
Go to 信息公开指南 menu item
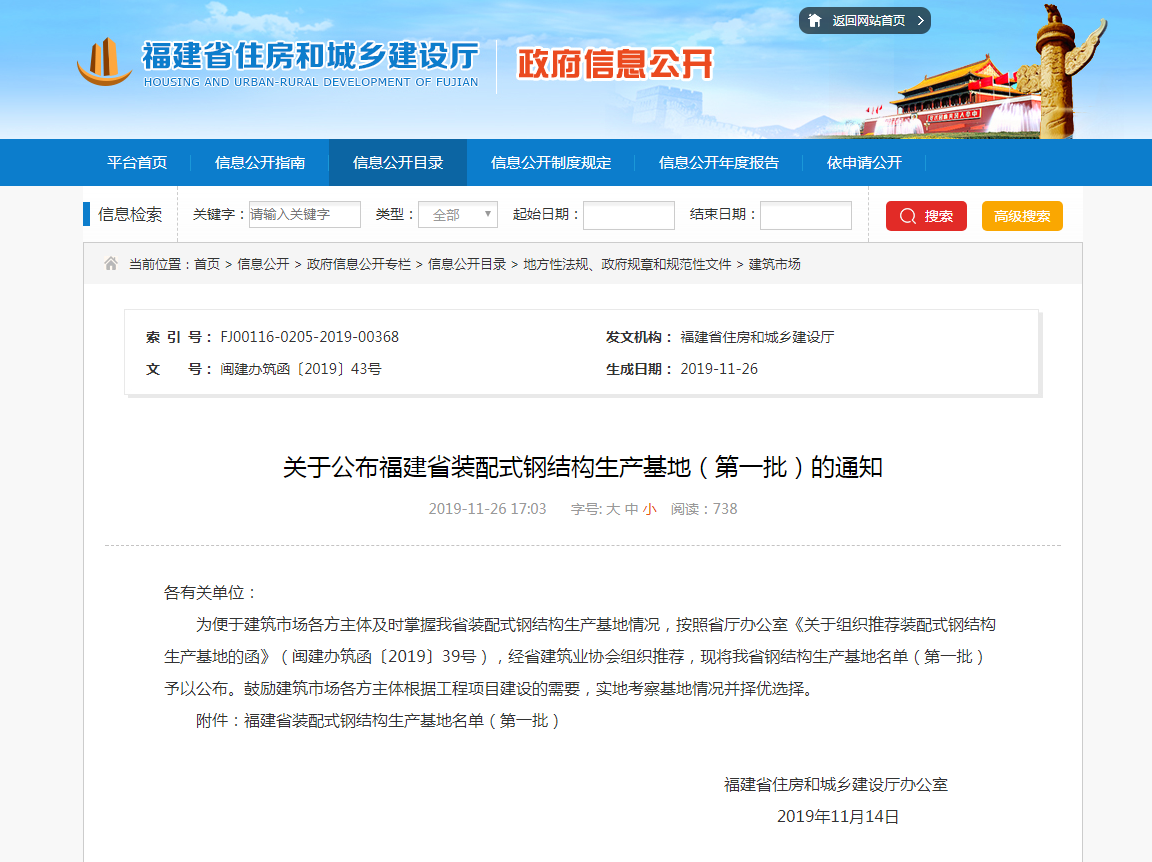coord(260,163)
